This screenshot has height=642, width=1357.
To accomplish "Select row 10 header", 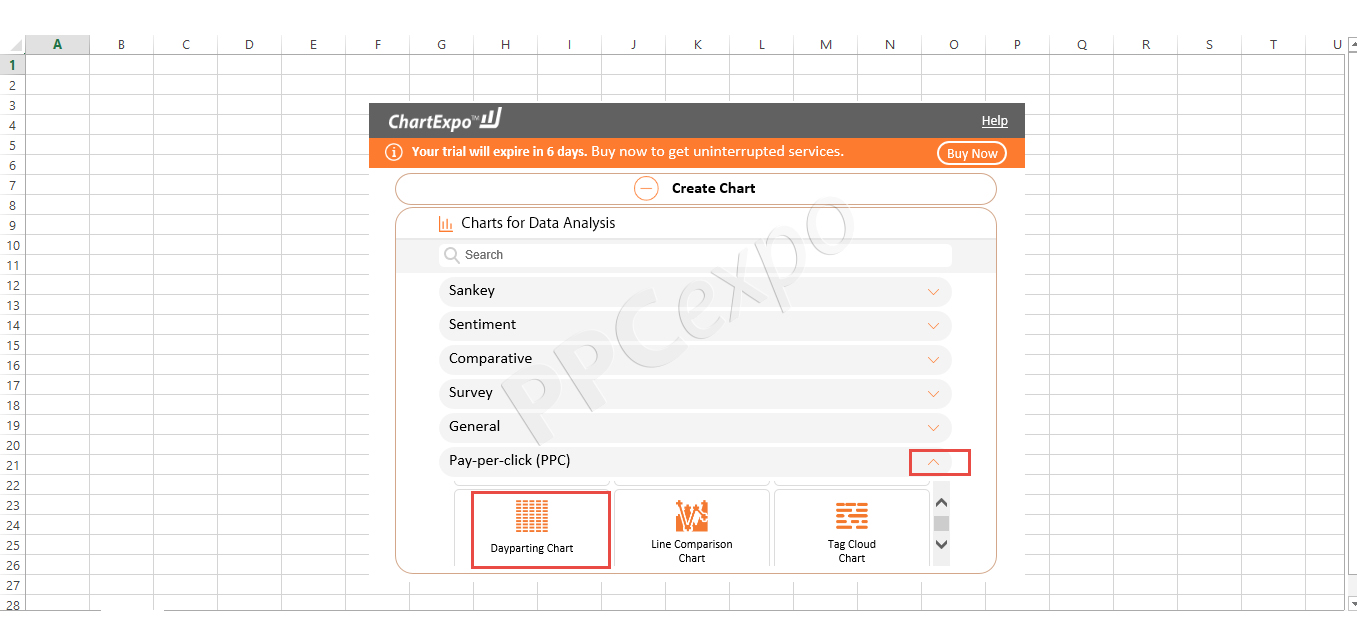I will click(12, 245).
